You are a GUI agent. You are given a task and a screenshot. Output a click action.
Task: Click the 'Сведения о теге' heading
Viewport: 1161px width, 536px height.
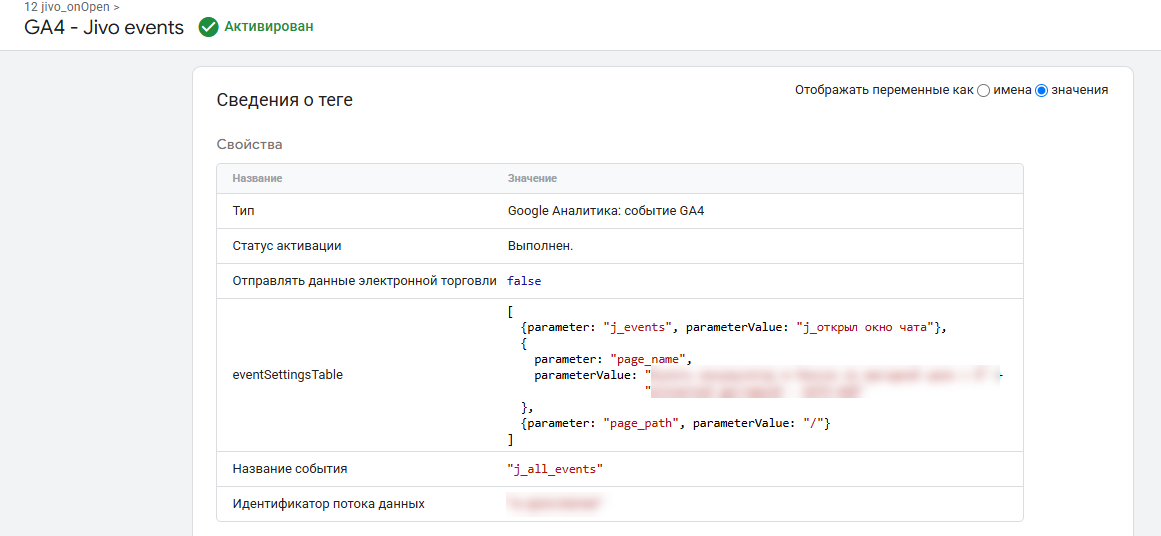click(284, 101)
